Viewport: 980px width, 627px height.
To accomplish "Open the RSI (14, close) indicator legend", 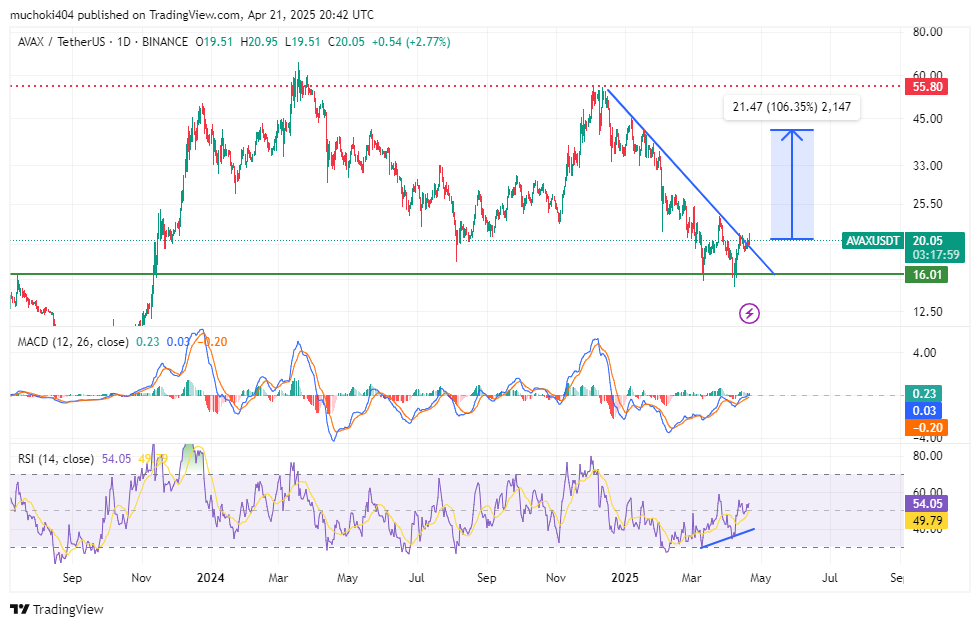I will 56,459.
